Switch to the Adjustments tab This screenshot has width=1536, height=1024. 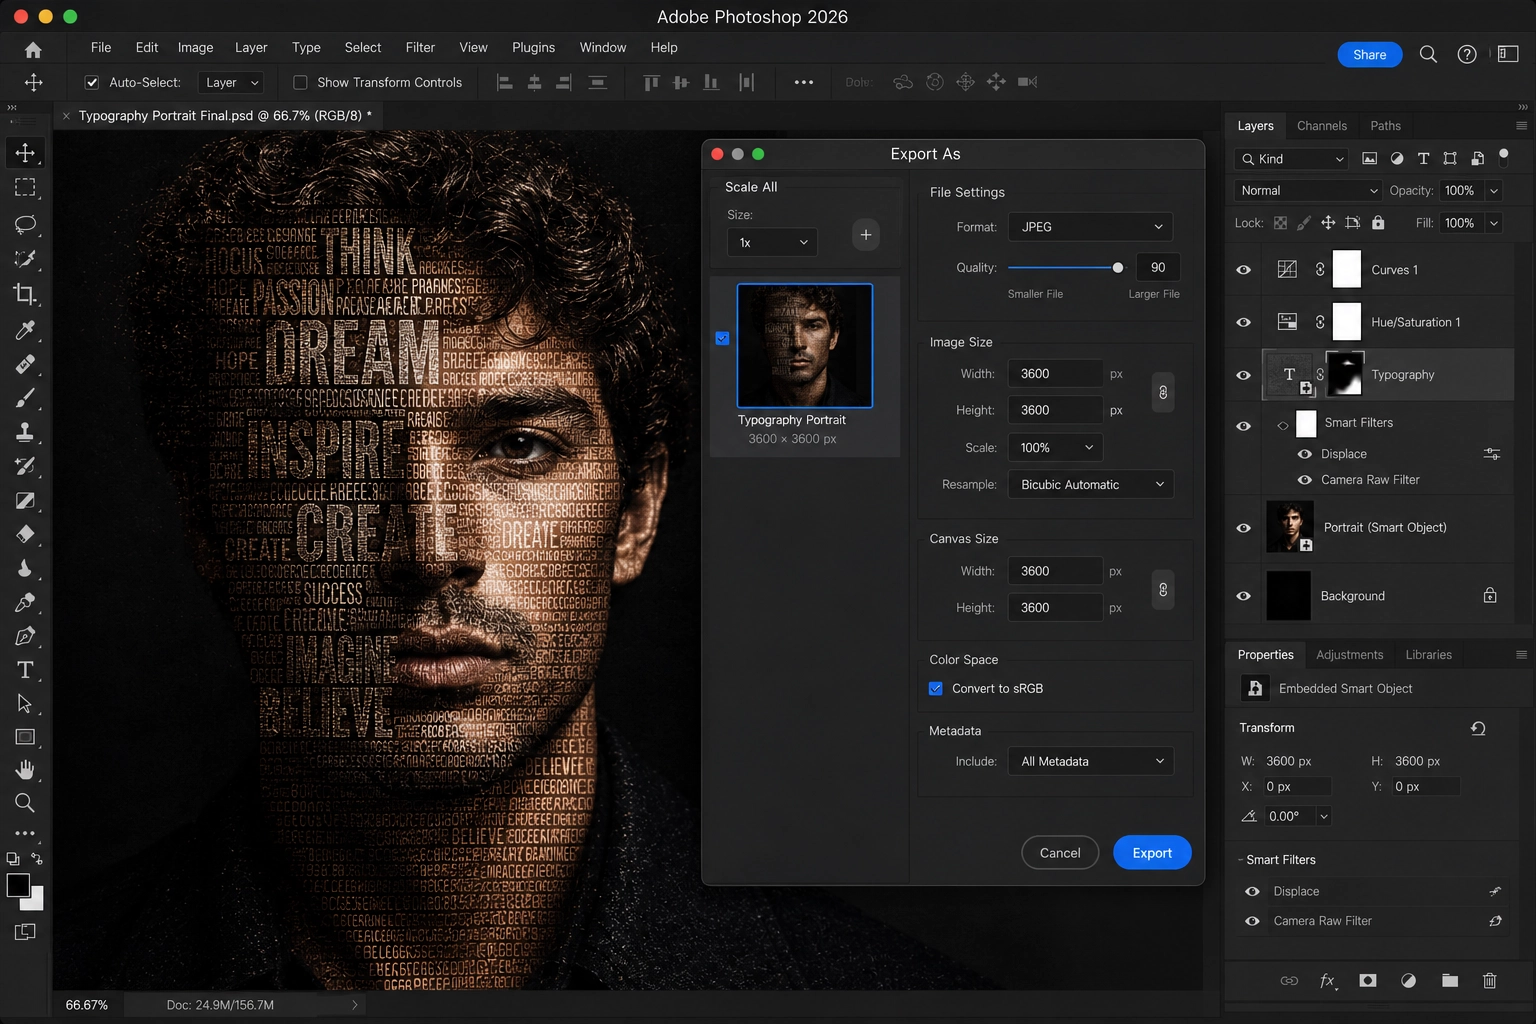(x=1349, y=655)
